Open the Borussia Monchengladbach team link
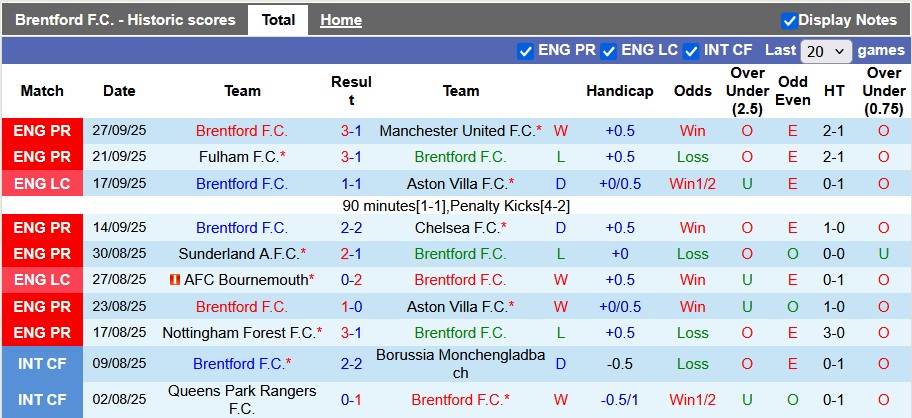 tap(460, 364)
